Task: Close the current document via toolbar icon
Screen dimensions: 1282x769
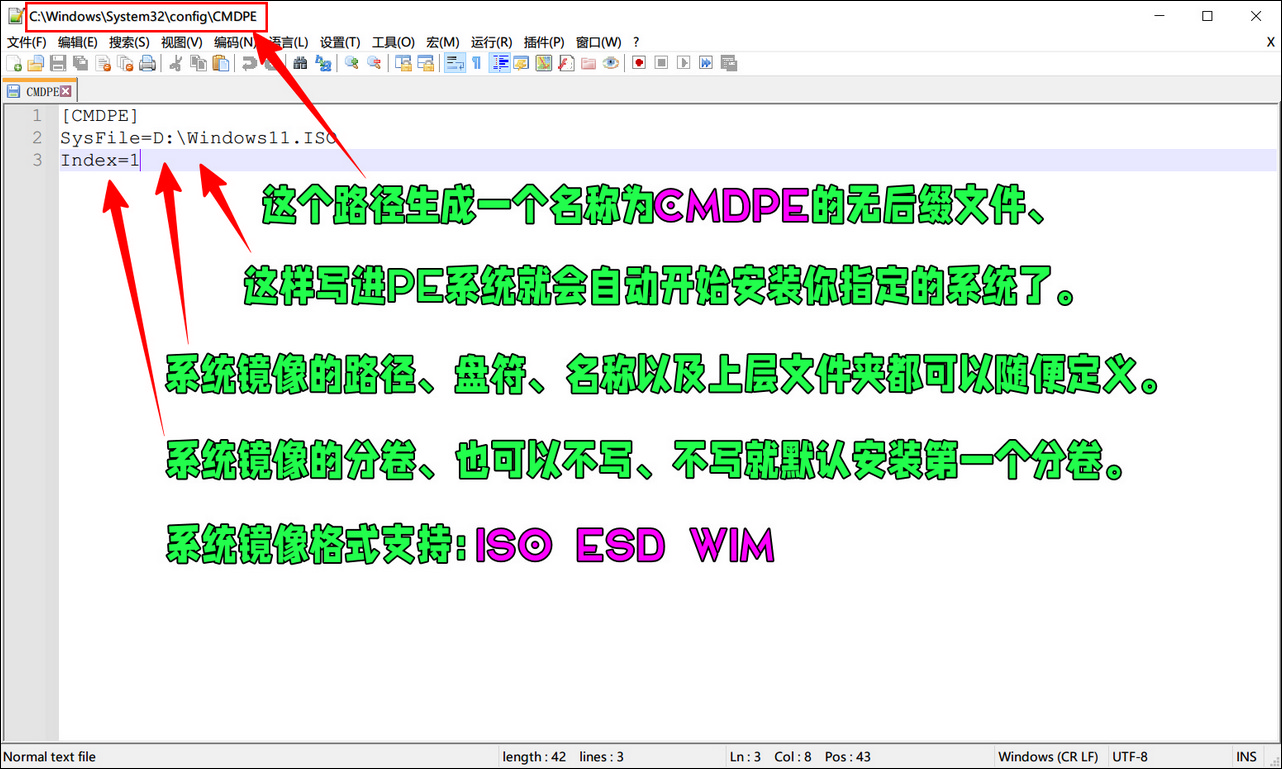Action: pos(103,63)
